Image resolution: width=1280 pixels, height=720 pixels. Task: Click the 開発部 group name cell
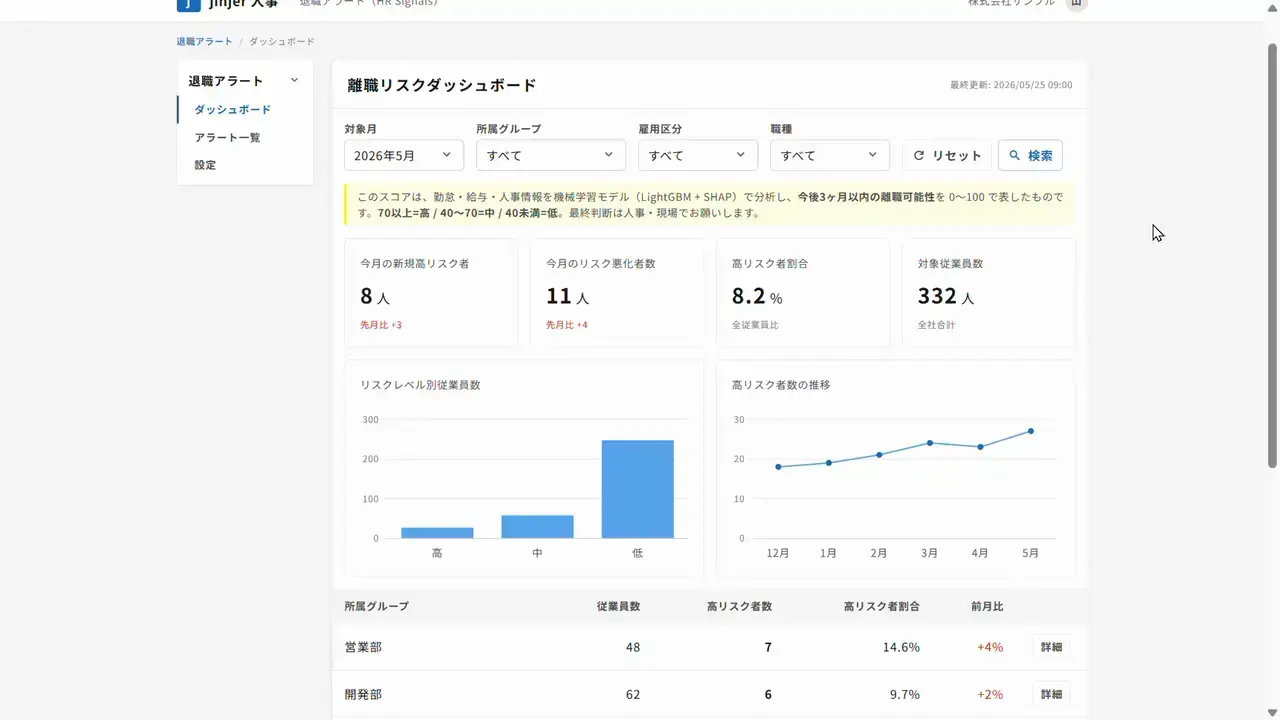pos(363,694)
